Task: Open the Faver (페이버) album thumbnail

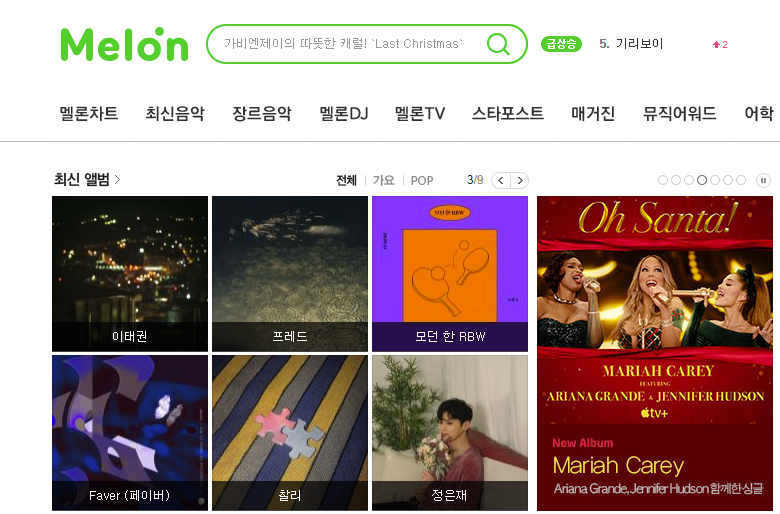Action: coord(130,433)
